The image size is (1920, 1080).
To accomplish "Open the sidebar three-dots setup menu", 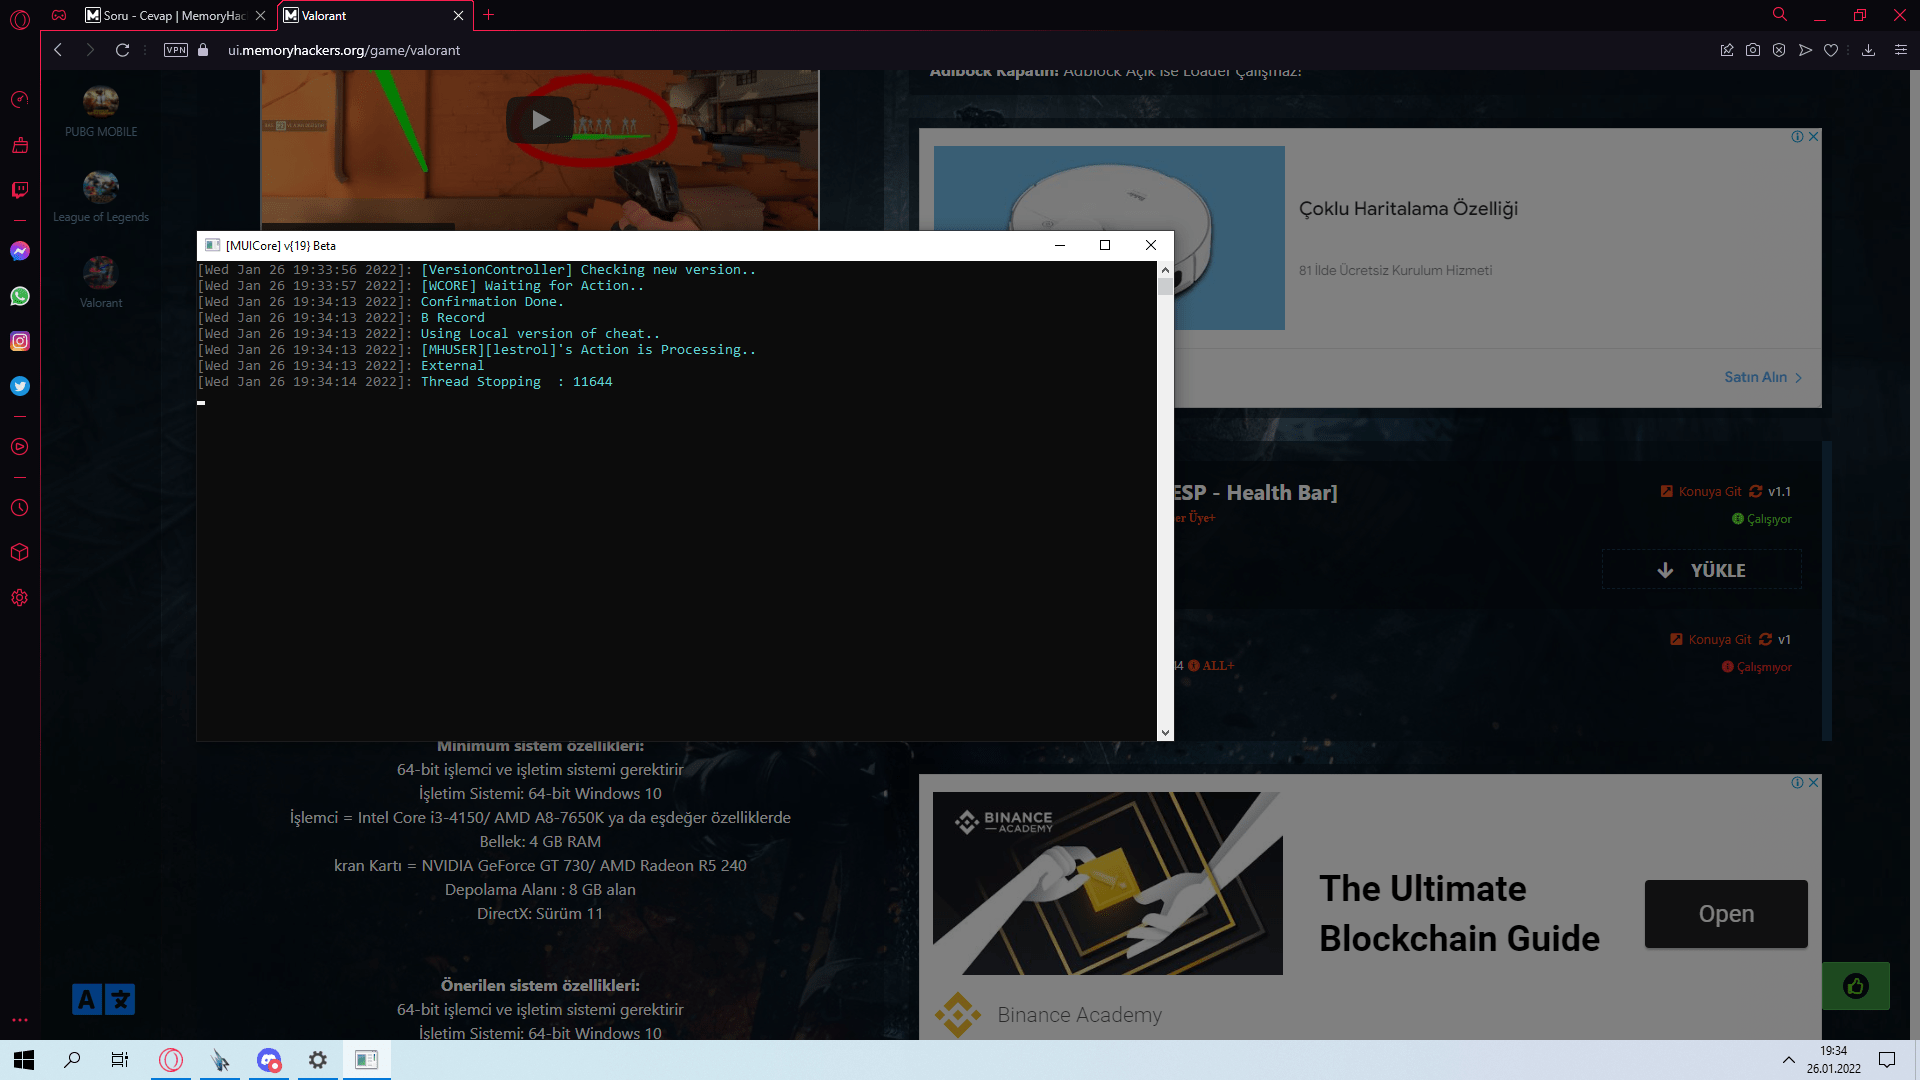I will coord(20,1021).
